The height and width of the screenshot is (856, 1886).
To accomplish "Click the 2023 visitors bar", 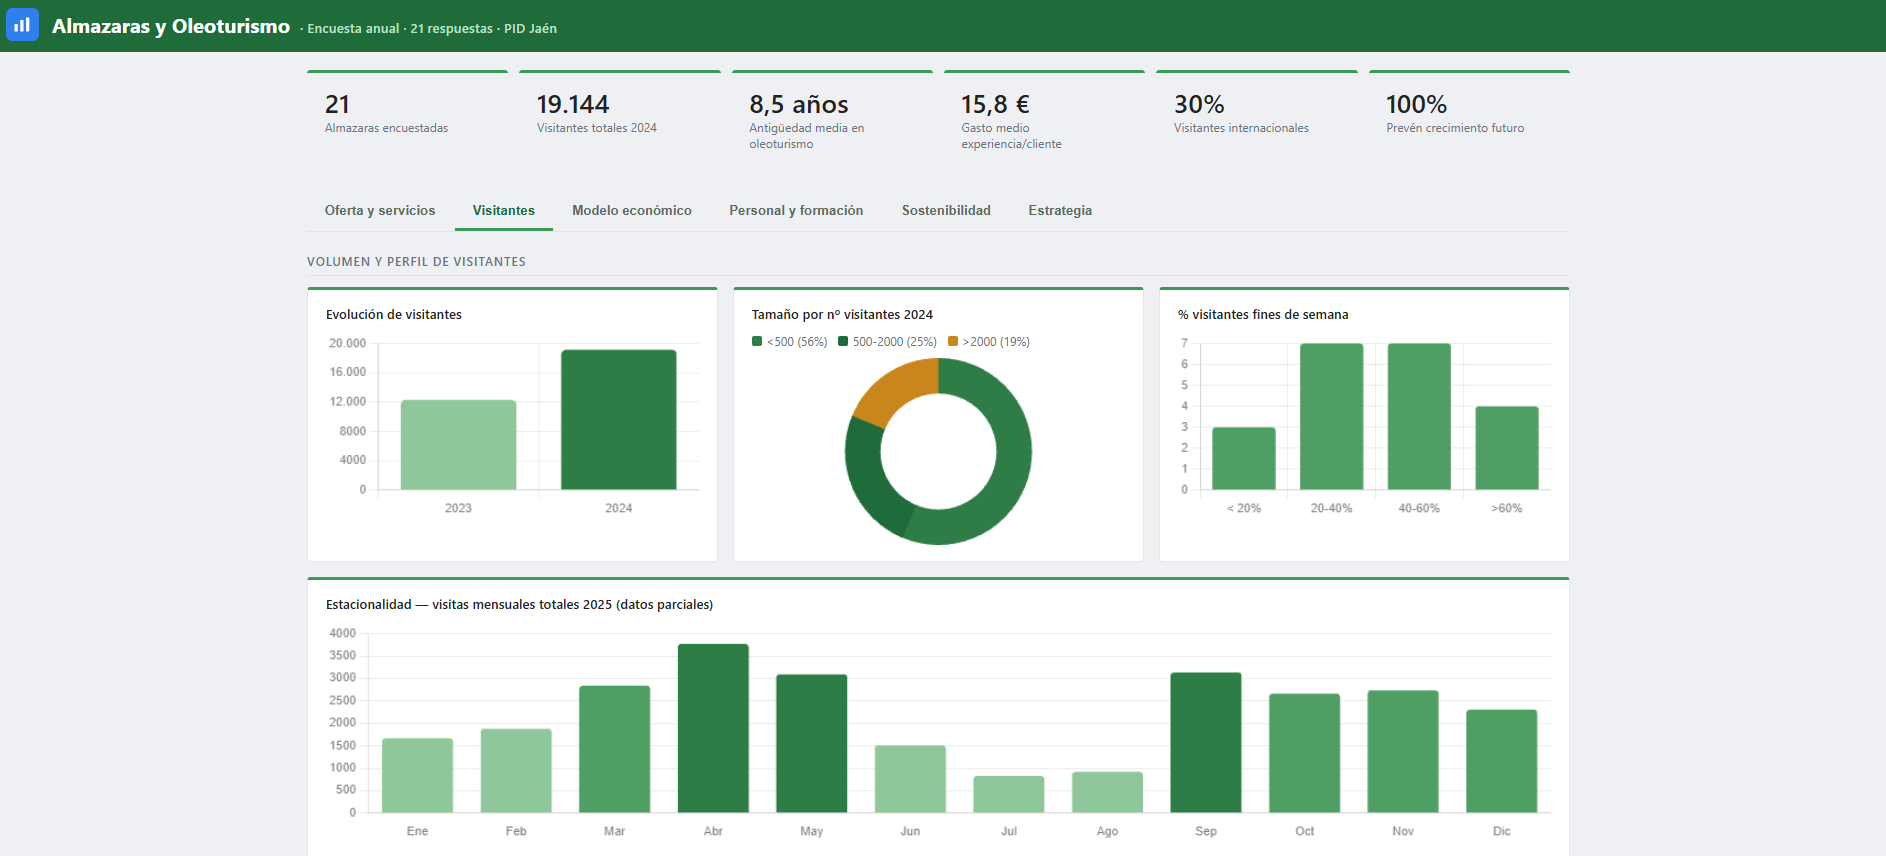I will (x=458, y=445).
